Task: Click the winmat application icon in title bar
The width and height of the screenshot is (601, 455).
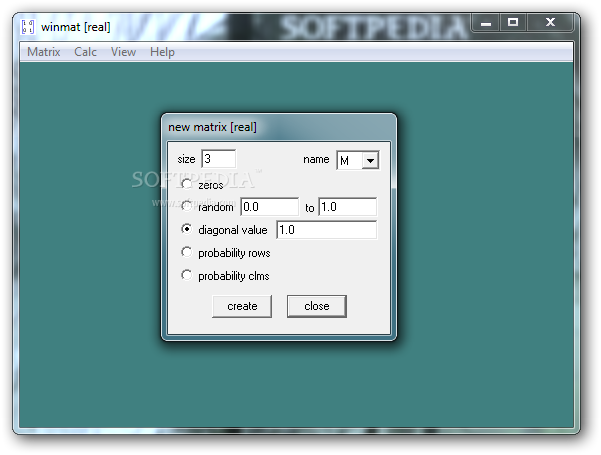Action: [28, 27]
